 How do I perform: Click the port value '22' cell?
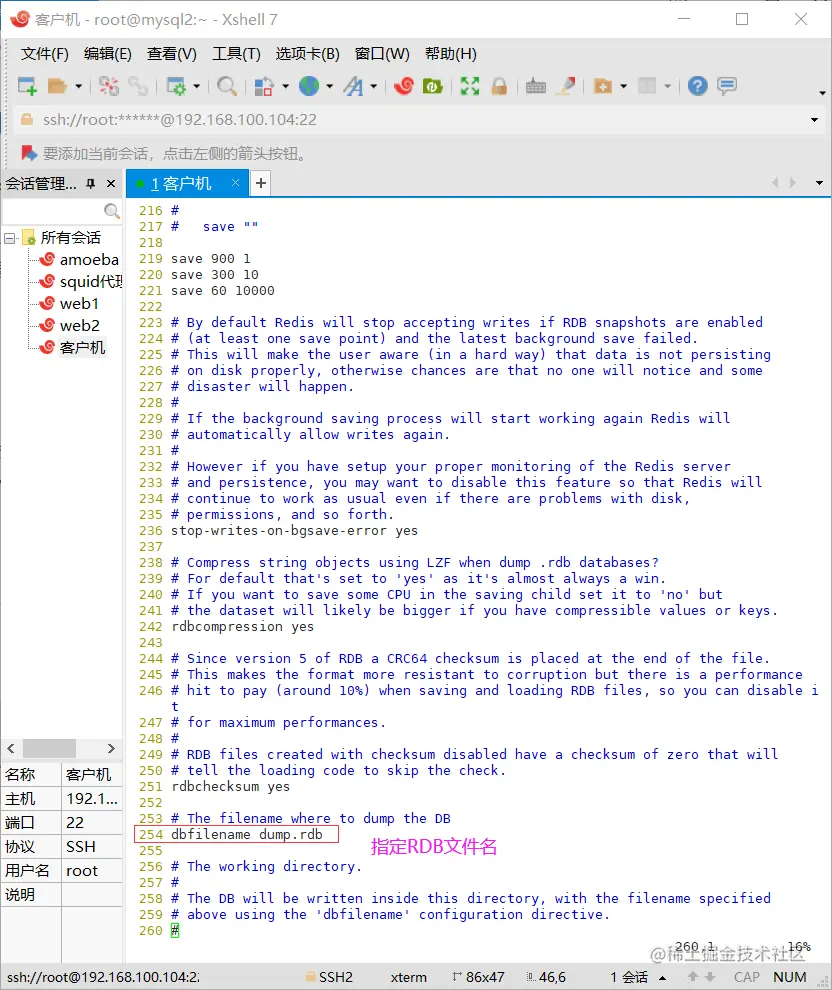click(92, 823)
